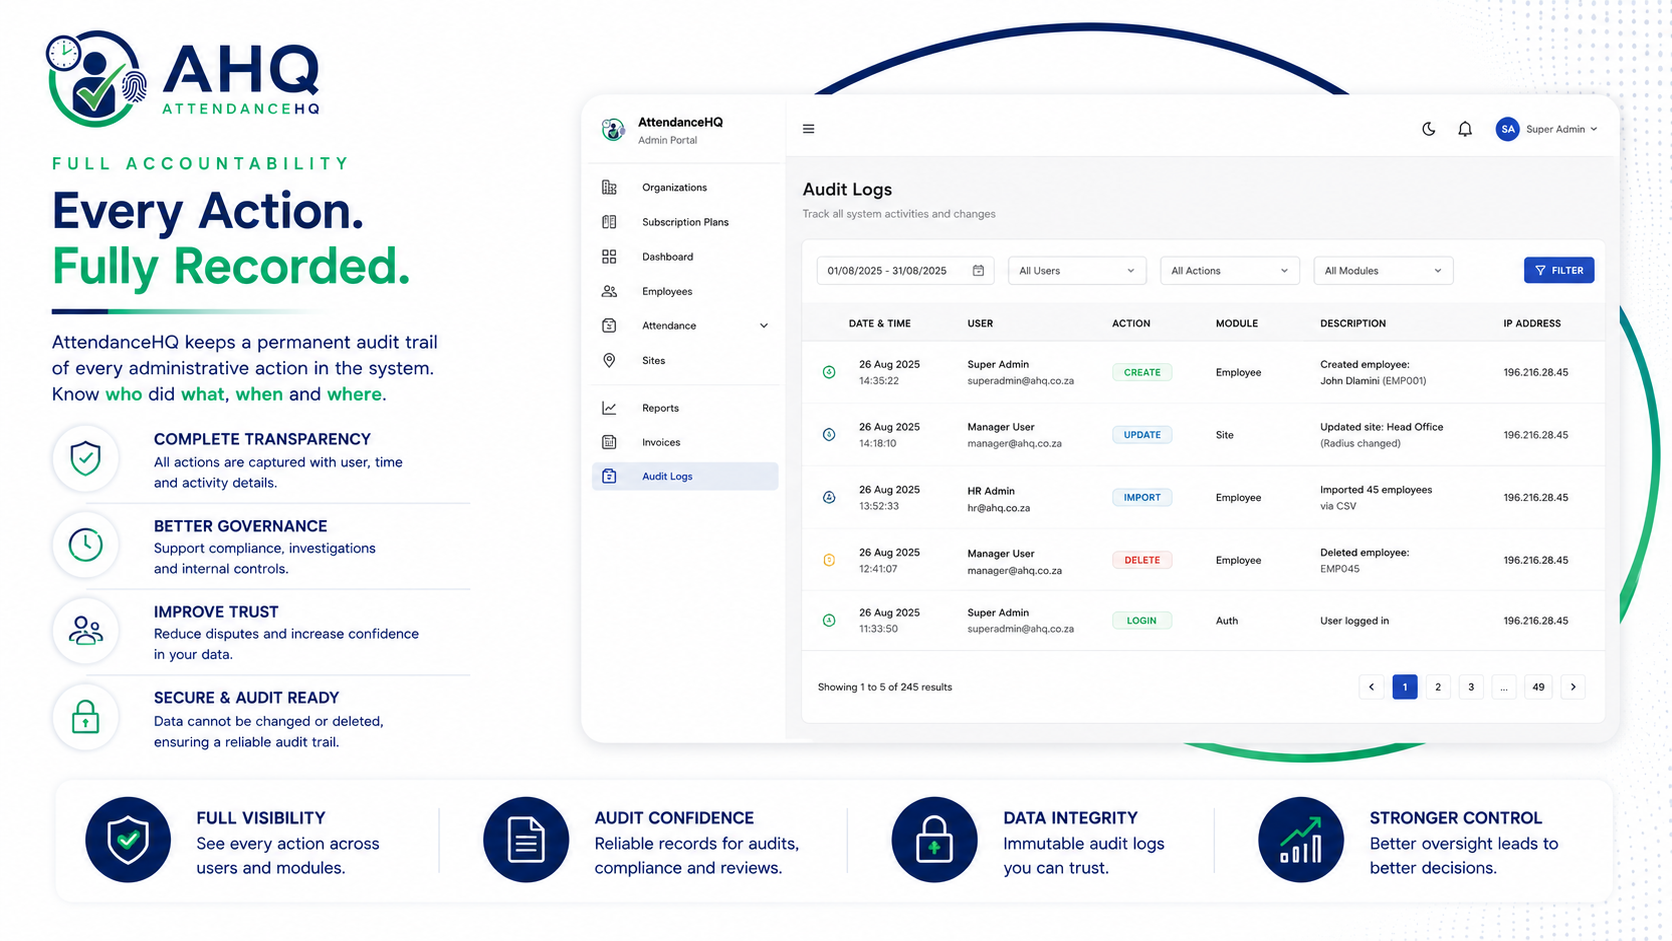Toggle dark mode moon icon

pyautogui.click(x=1428, y=129)
